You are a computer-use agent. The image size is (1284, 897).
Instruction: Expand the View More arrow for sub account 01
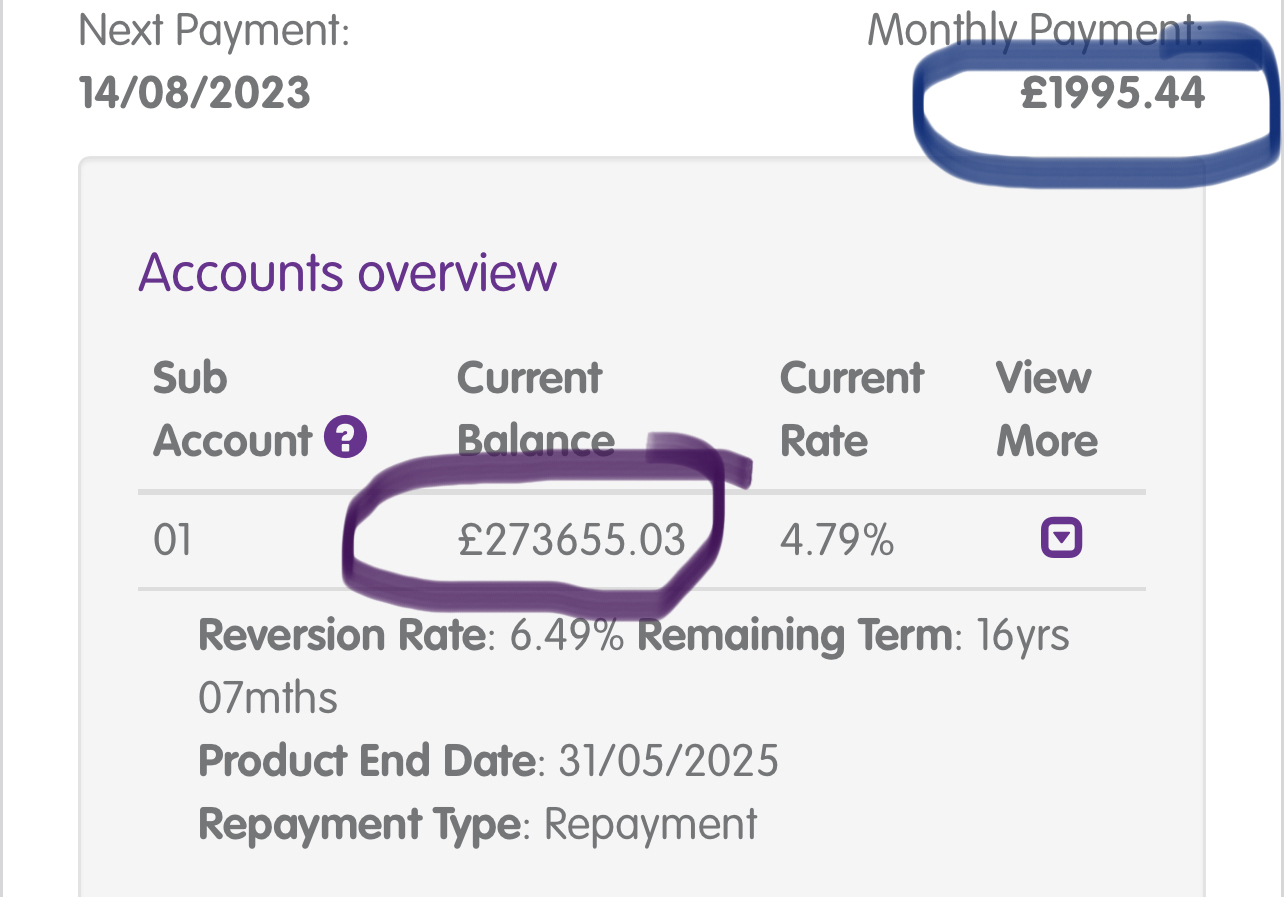(x=1061, y=540)
